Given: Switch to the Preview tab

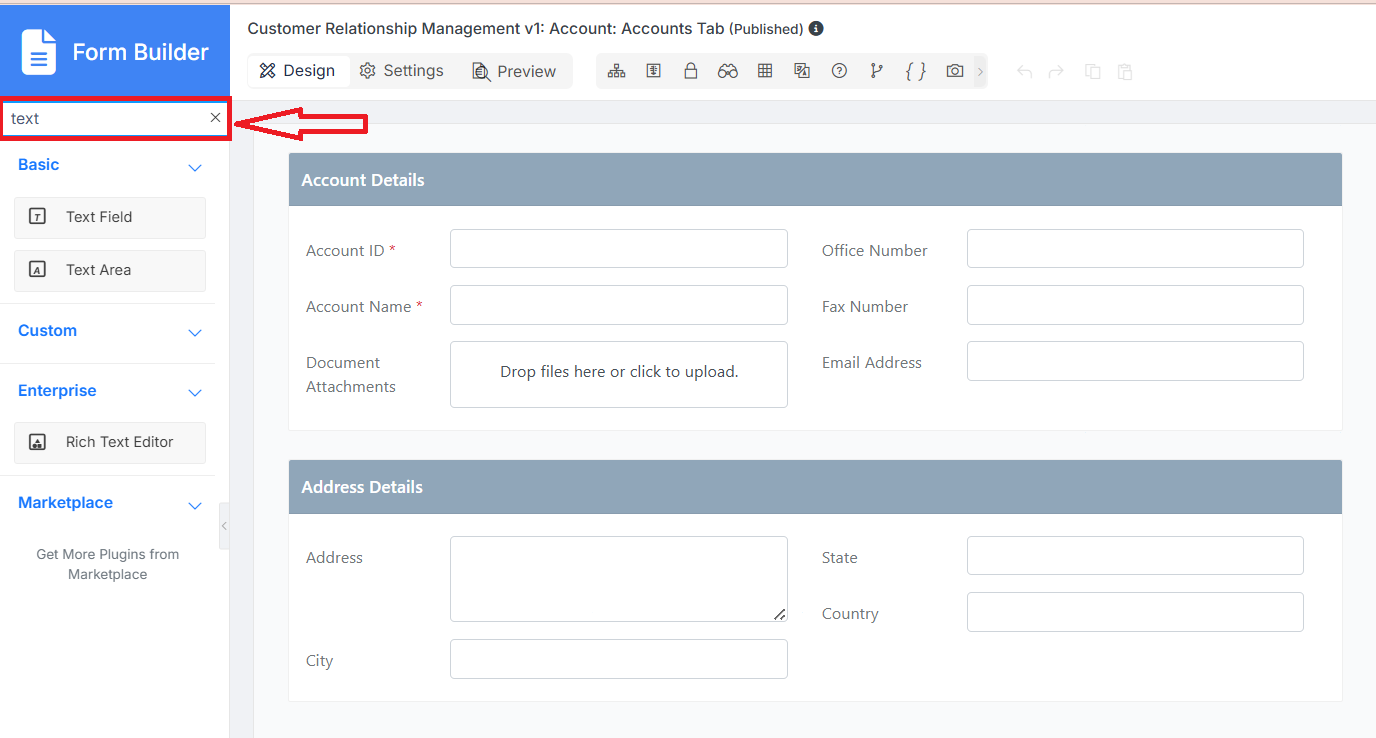Looking at the screenshot, I should pyautogui.click(x=514, y=71).
